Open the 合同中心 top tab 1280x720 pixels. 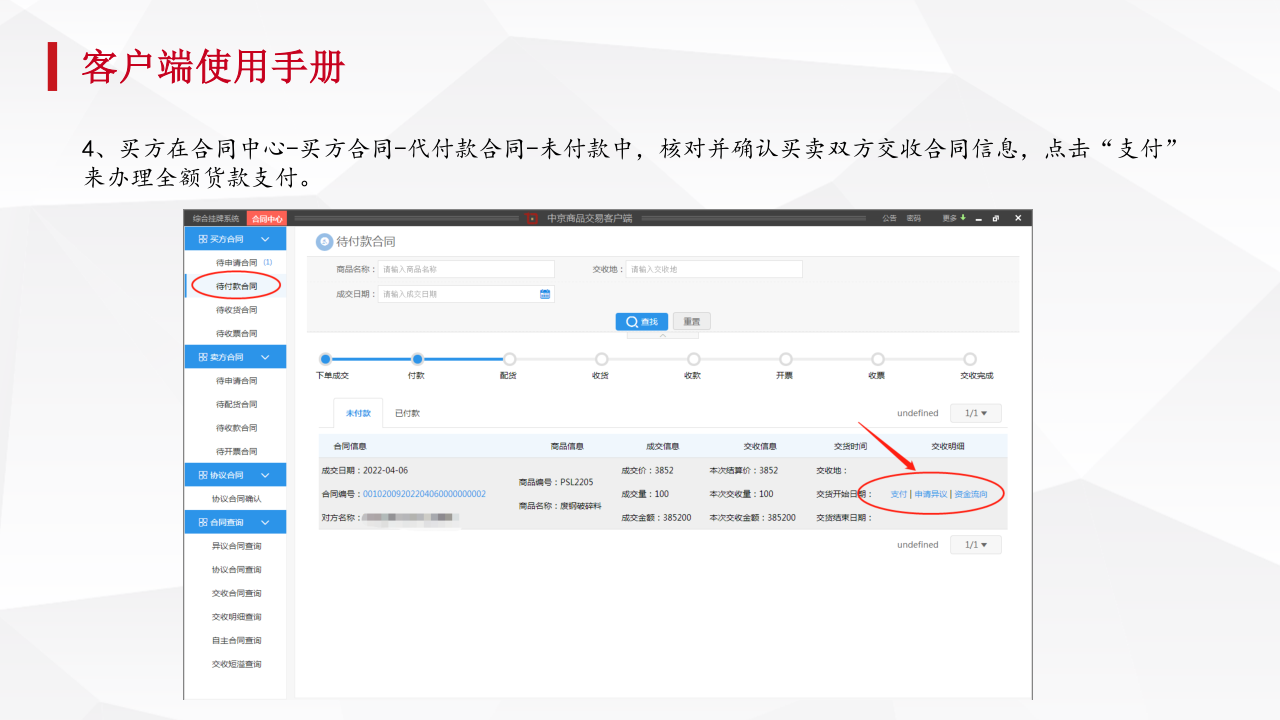(266, 218)
